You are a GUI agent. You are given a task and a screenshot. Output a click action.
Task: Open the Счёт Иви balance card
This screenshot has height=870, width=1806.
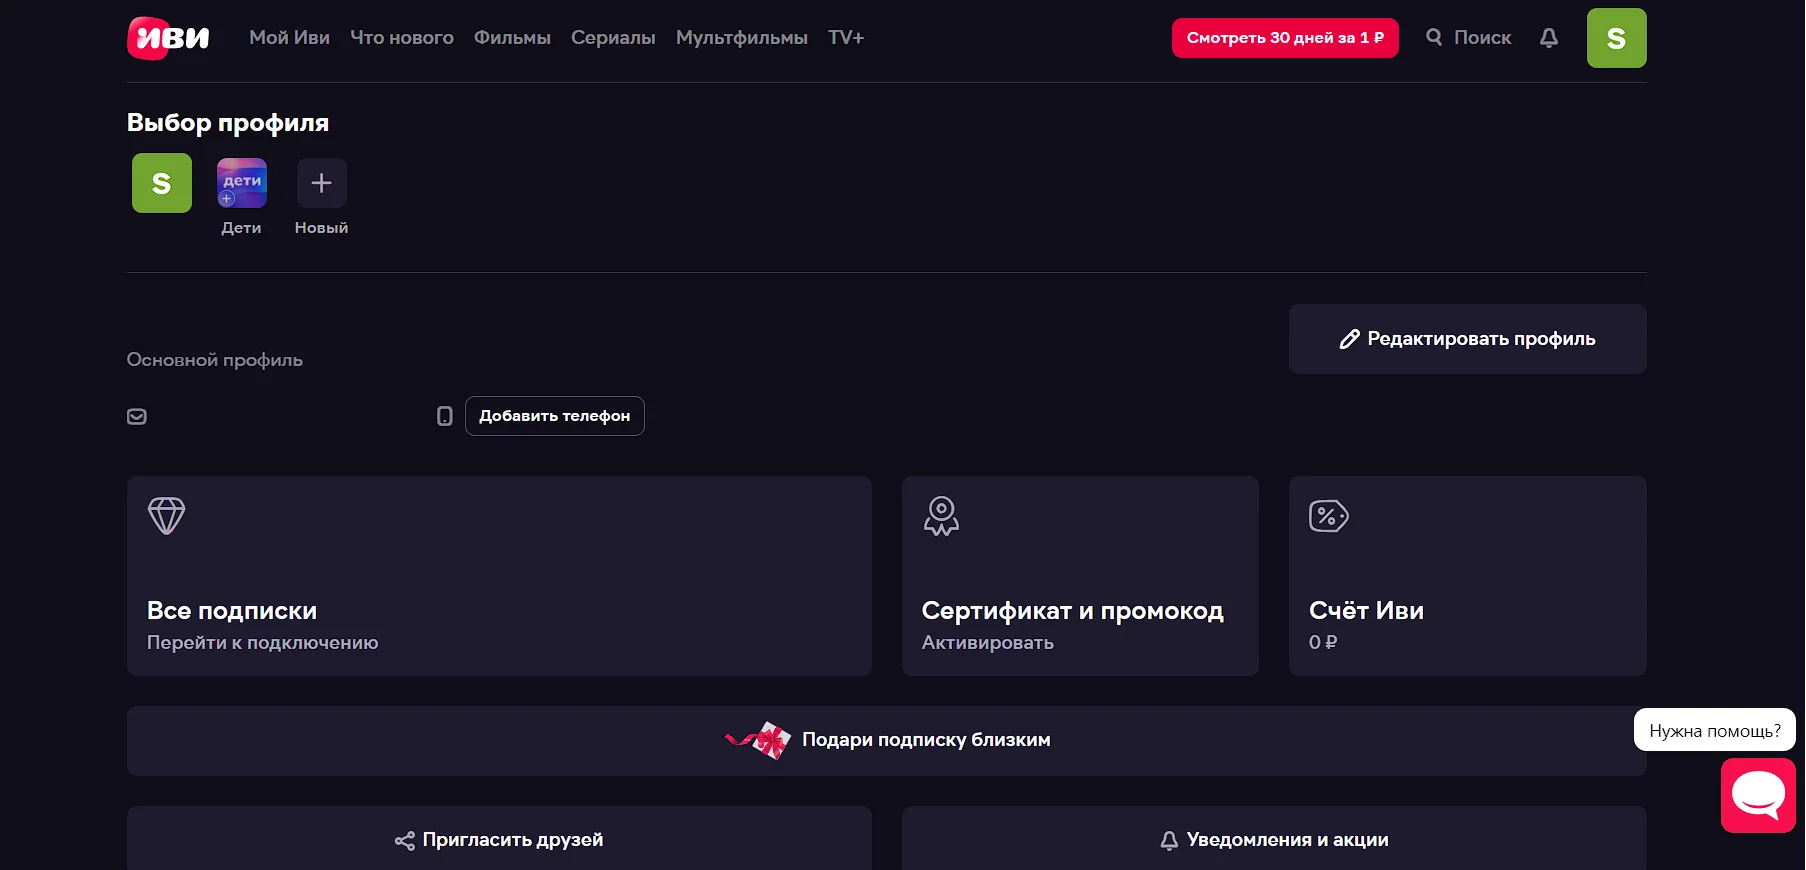click(x=1467, y=576)
